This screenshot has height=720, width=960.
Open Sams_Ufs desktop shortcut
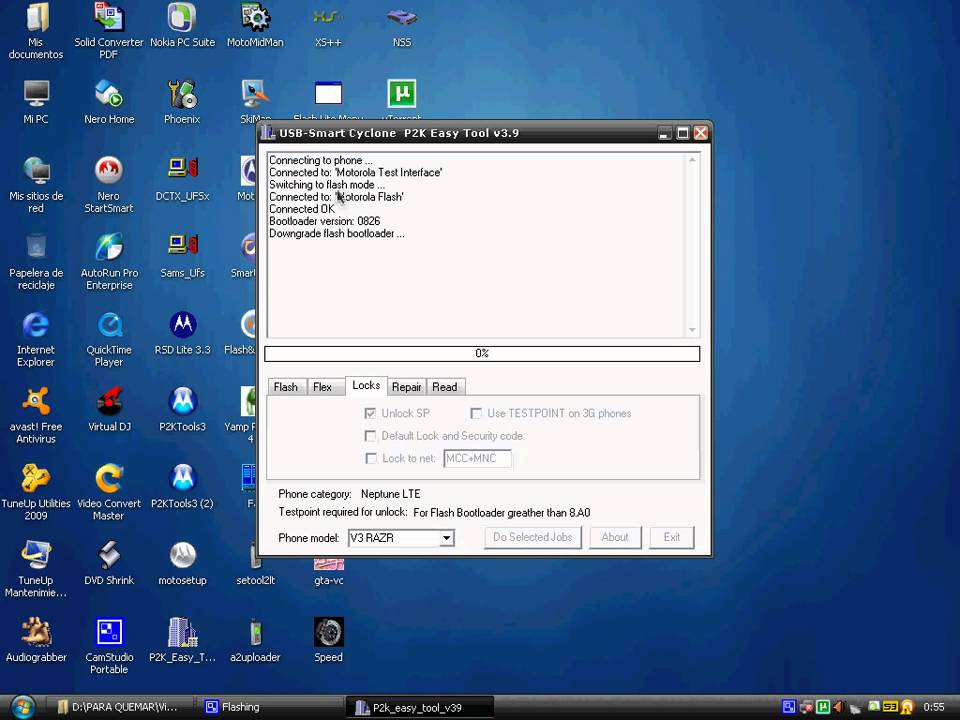[182, 256]
